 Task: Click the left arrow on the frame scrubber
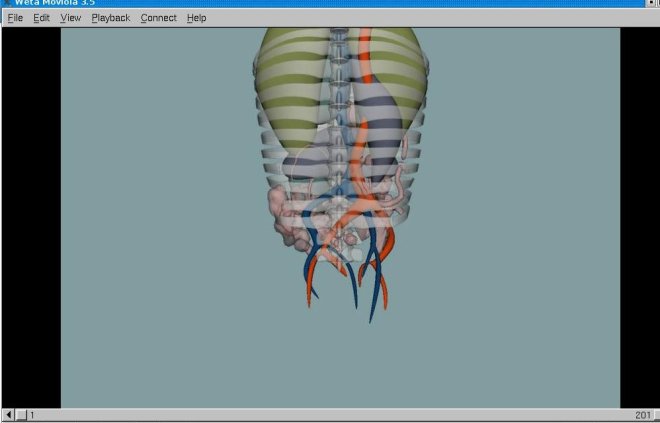[x=9, y=414]
